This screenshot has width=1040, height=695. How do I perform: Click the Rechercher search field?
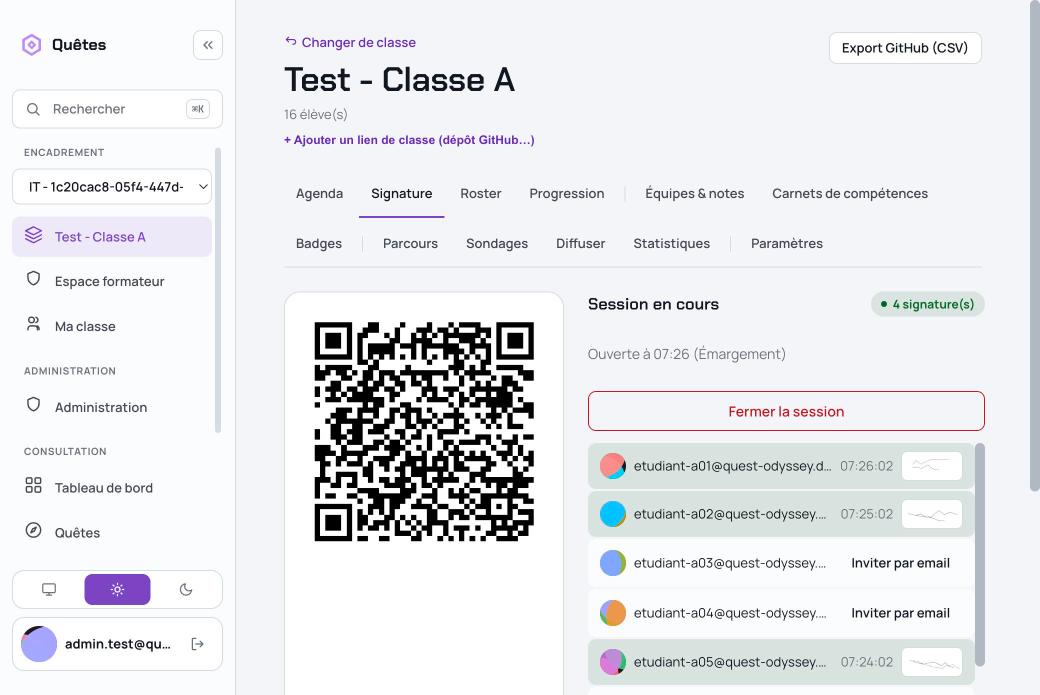[x=117, y=109]
